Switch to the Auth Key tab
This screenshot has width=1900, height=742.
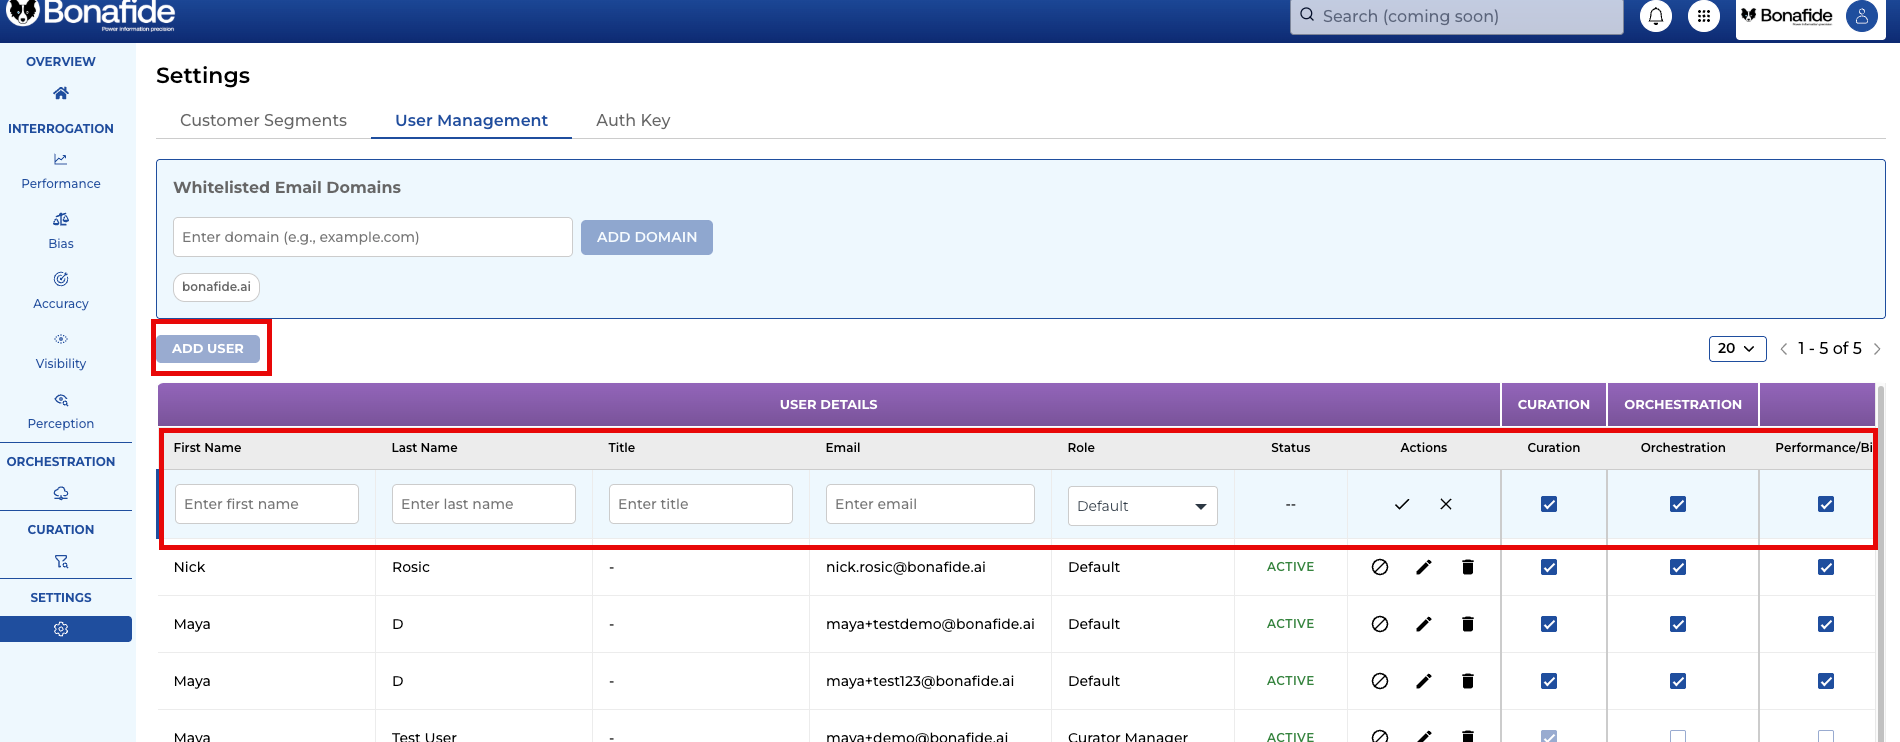(633, 120)
